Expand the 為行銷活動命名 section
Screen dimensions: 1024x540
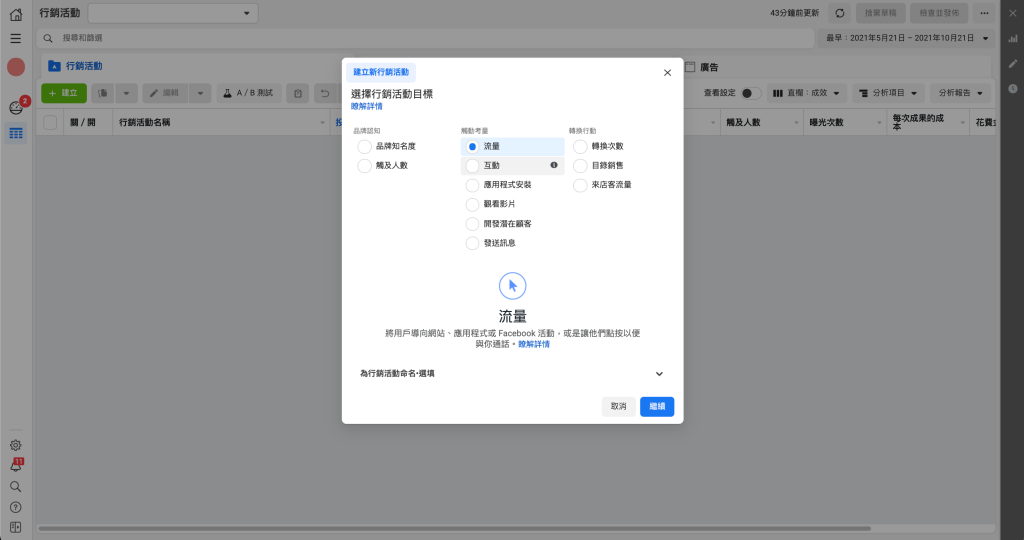tap(659, 374)
